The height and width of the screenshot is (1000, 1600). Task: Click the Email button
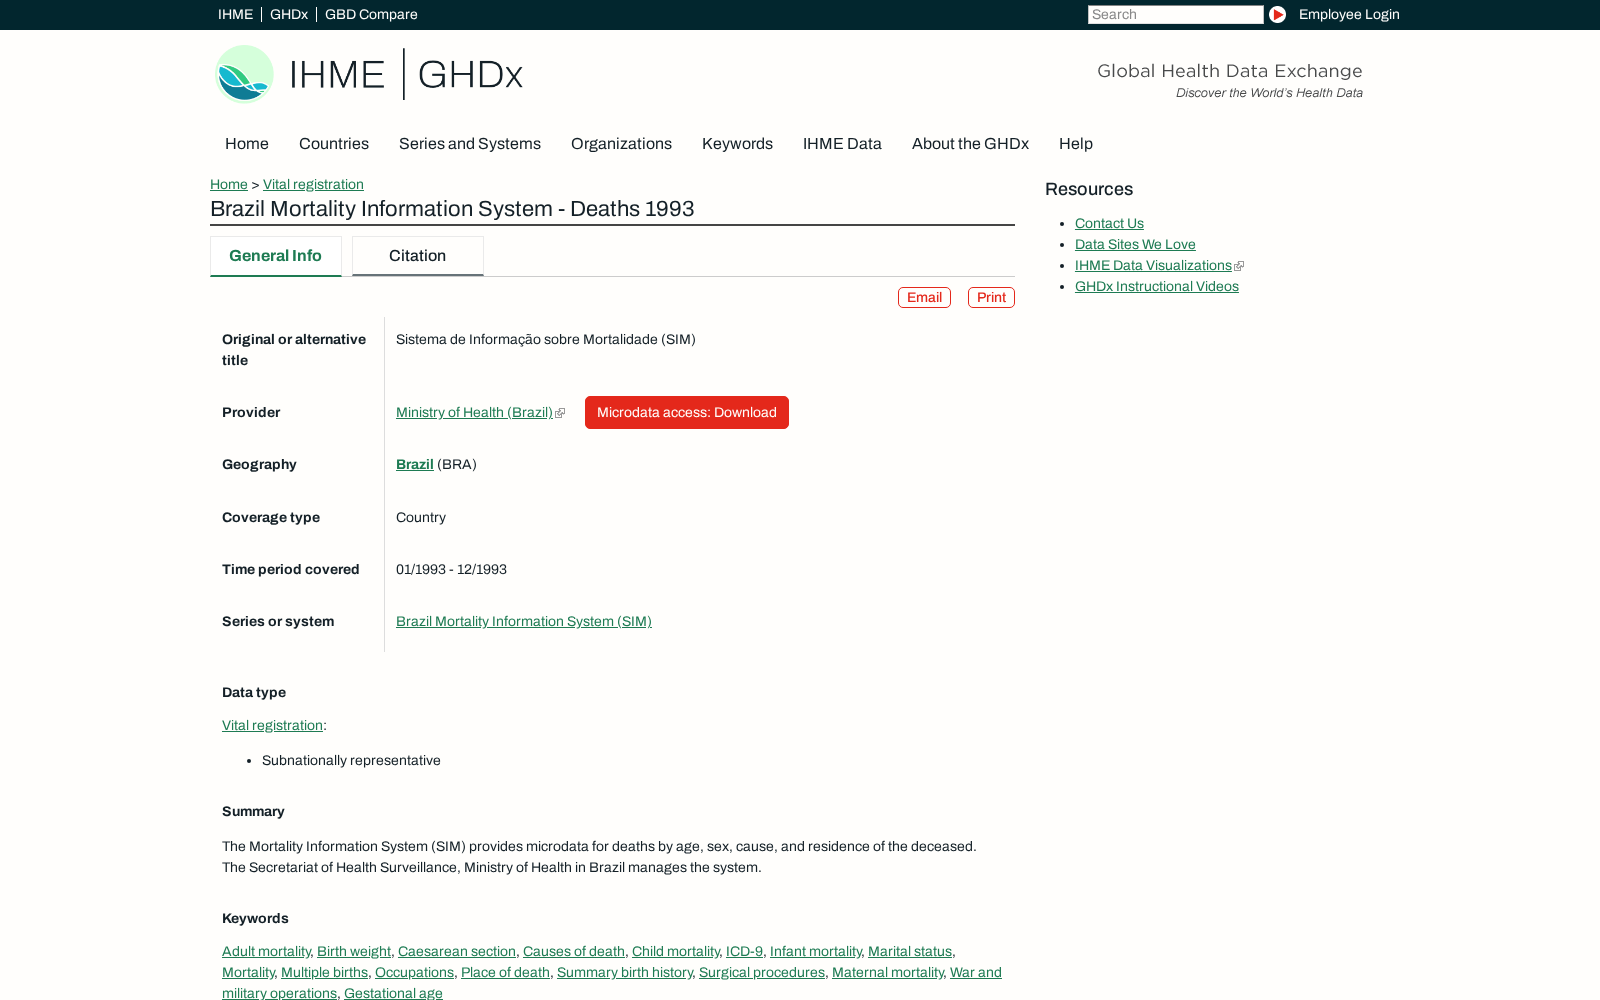tap(924, 298)
